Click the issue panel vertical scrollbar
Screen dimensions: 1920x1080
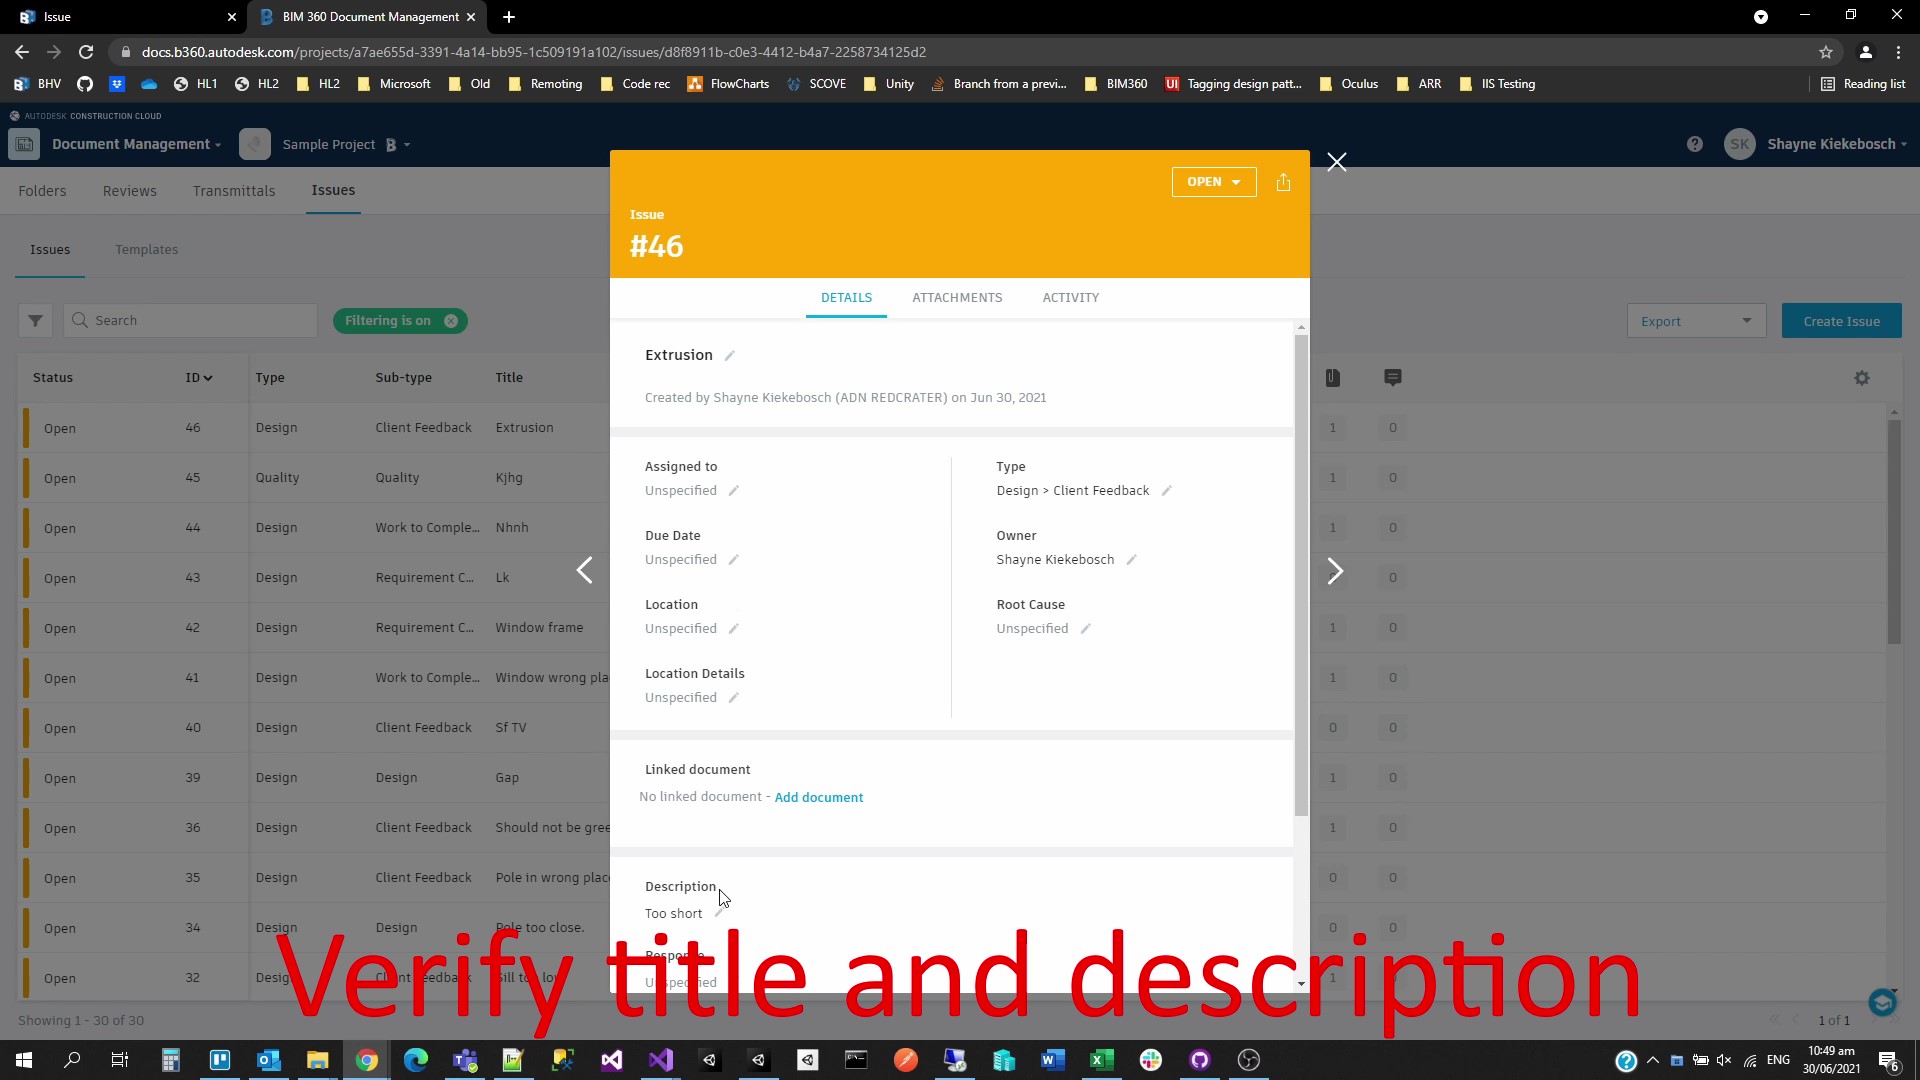pyautogui.click(x=1300, y=575)
